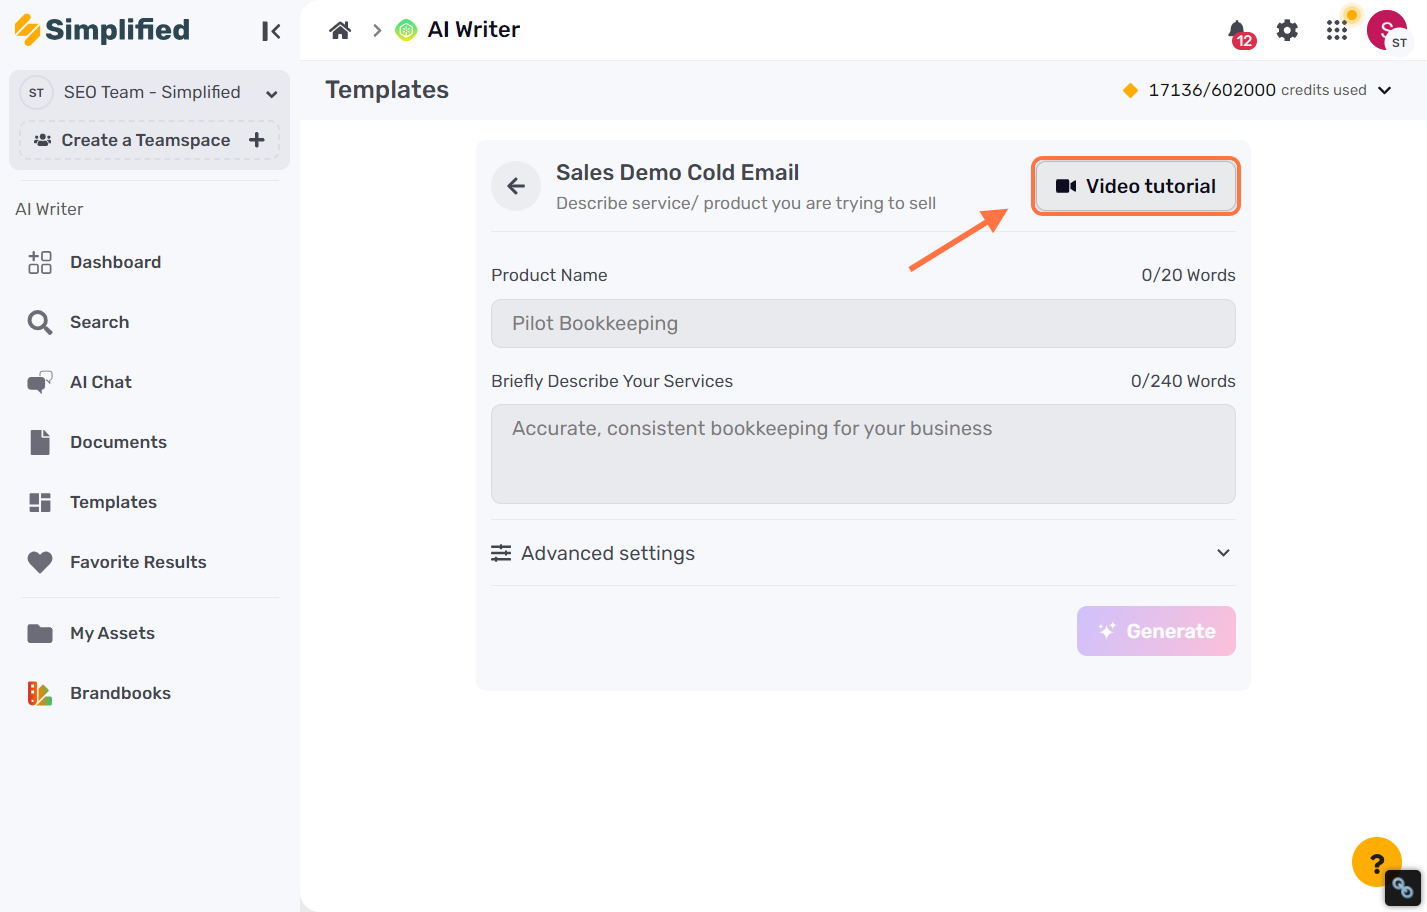Image resolution: width=1427 pixels, height=912 pixels.
Task: Click the 0/240 Words counter
Action: click(x=1183, y=381)
